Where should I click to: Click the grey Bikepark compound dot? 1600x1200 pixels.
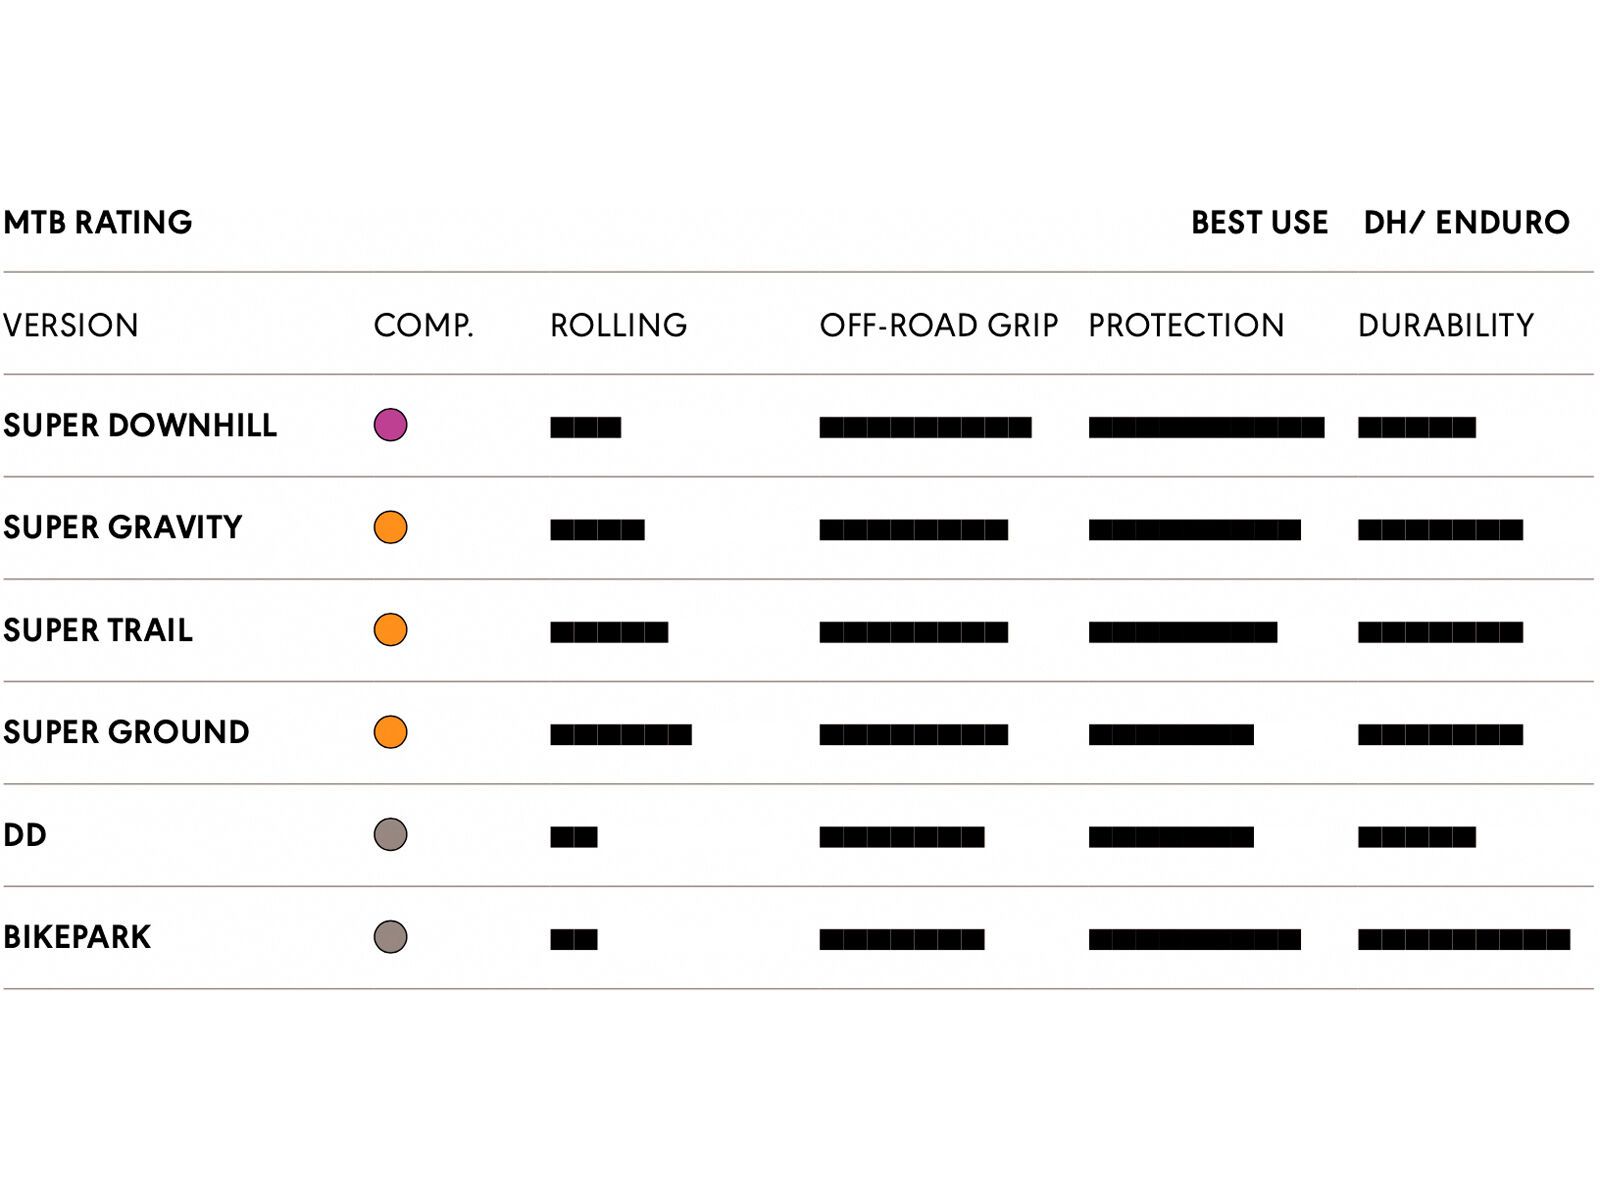click(390, 937)
